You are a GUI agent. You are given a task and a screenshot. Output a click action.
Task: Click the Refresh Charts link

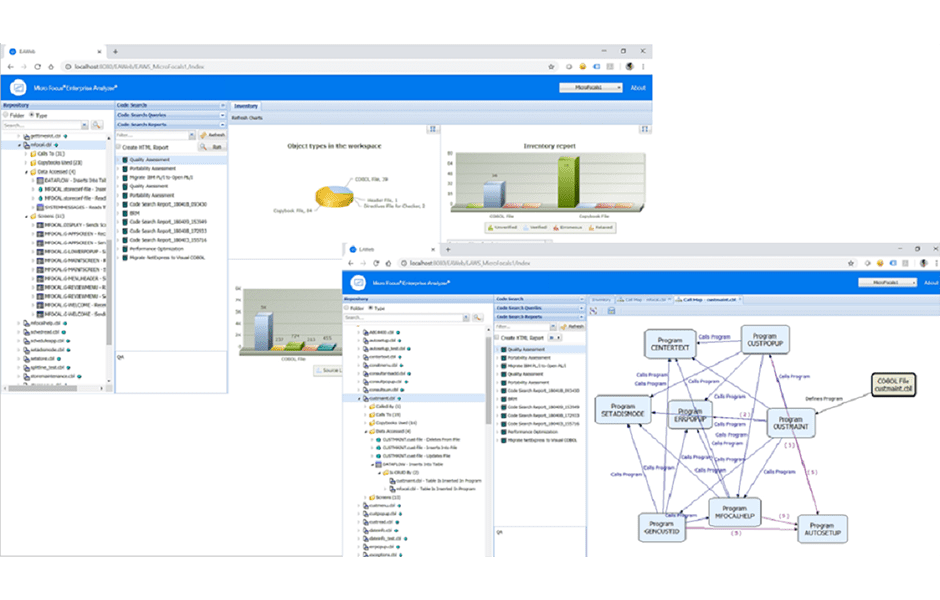(247, 118)
